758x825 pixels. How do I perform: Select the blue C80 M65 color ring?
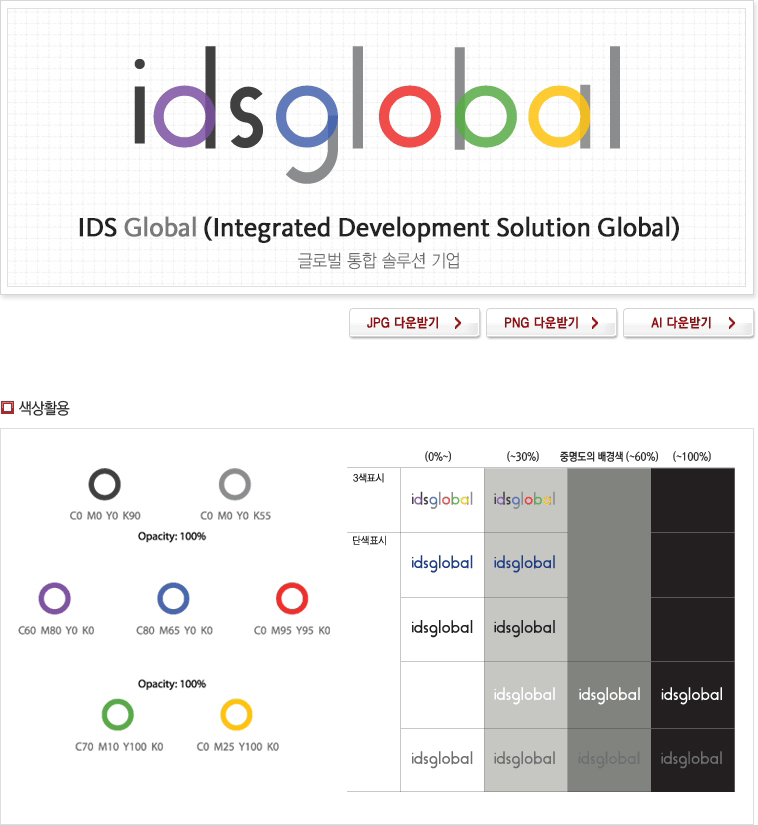174,598
